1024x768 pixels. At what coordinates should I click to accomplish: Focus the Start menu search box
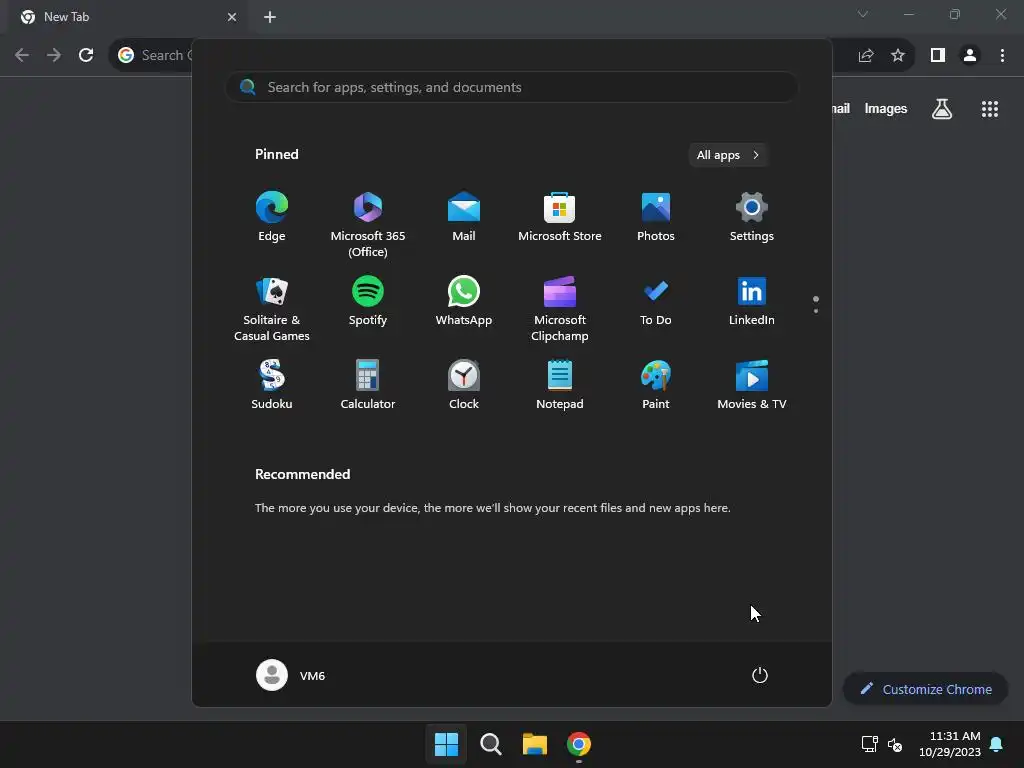(x=511, y=88)
